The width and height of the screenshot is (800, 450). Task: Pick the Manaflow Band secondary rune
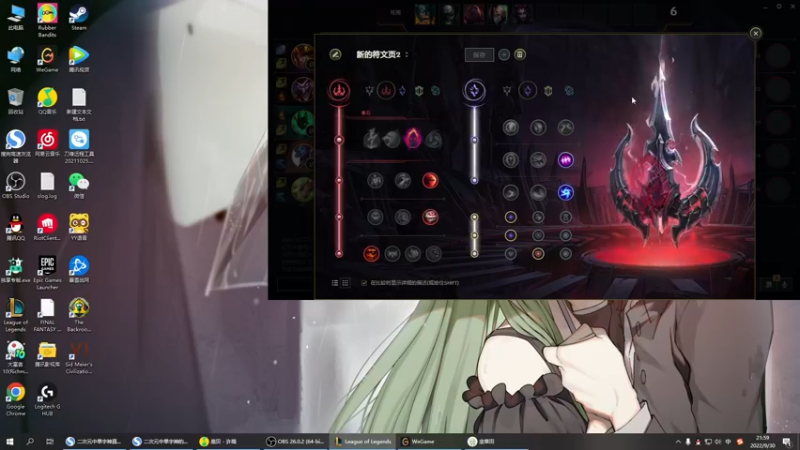click(x=538, y=127)
